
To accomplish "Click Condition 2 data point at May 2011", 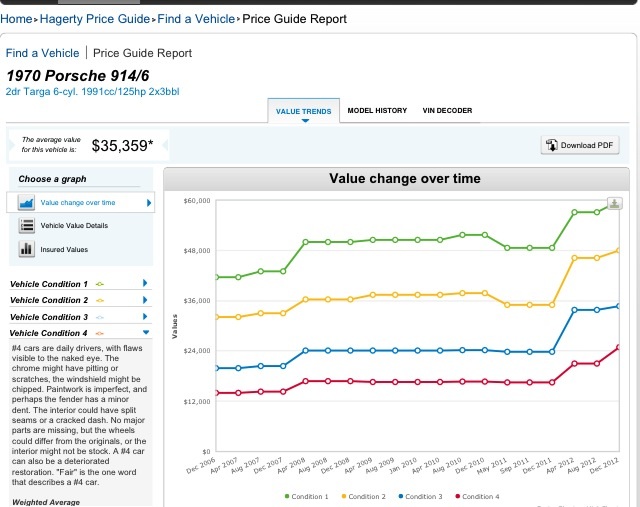I will click(x=507, y=305).
